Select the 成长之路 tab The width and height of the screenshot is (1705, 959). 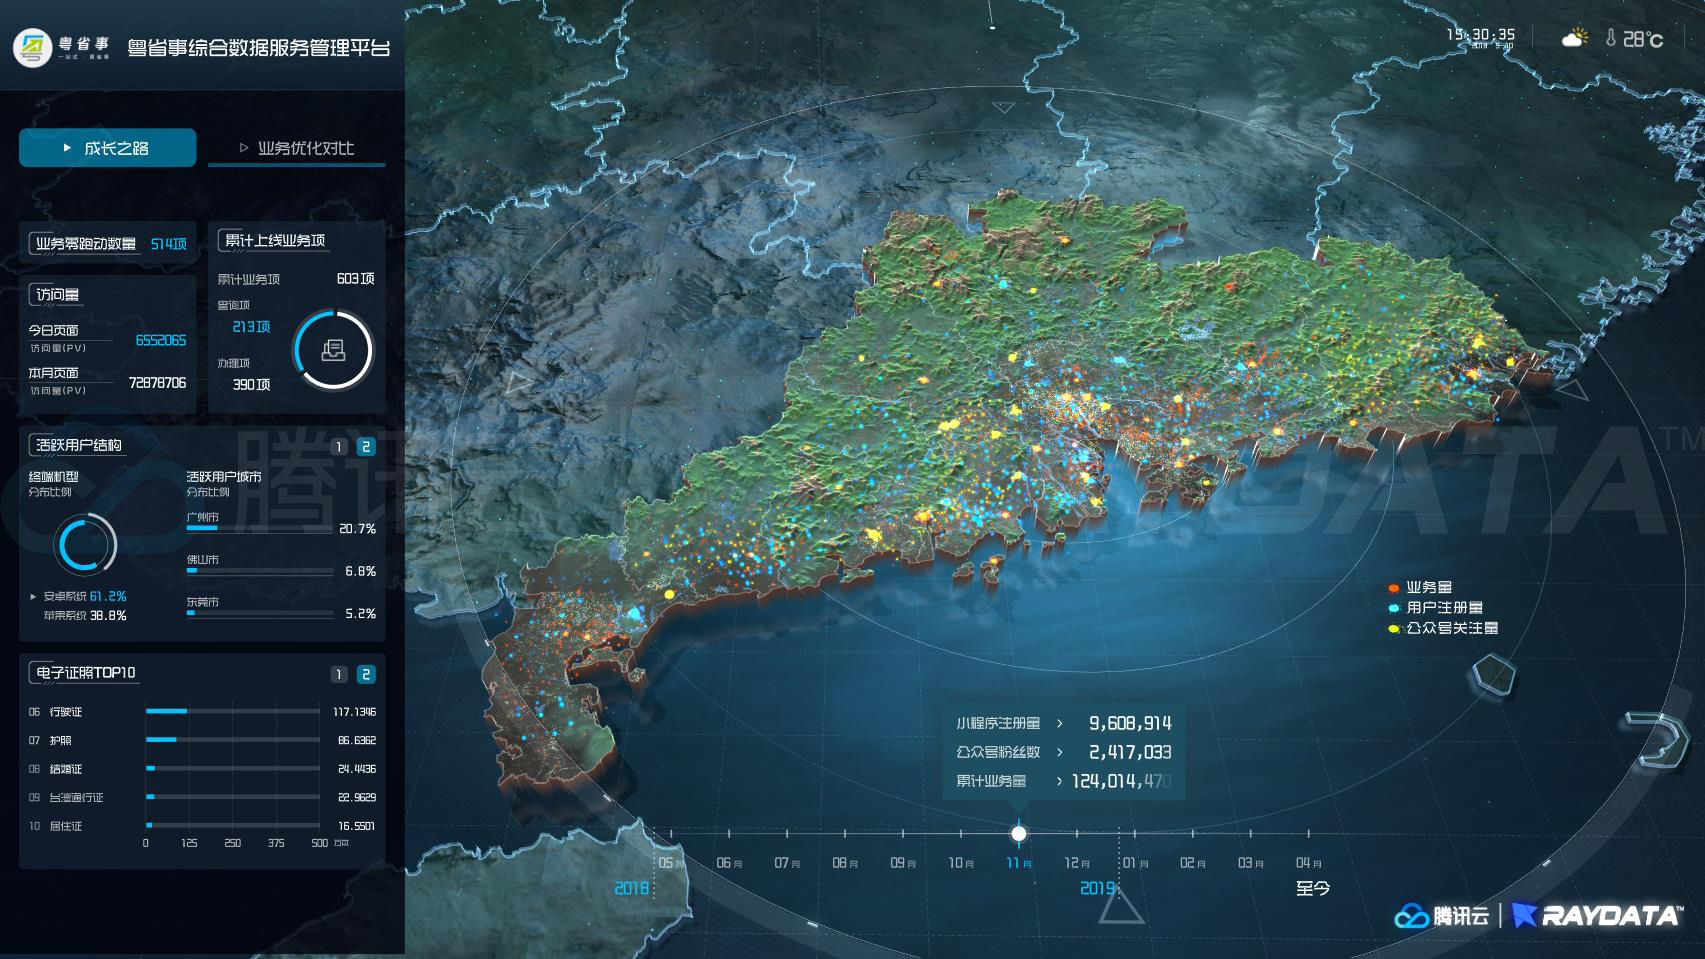(107, 148)
